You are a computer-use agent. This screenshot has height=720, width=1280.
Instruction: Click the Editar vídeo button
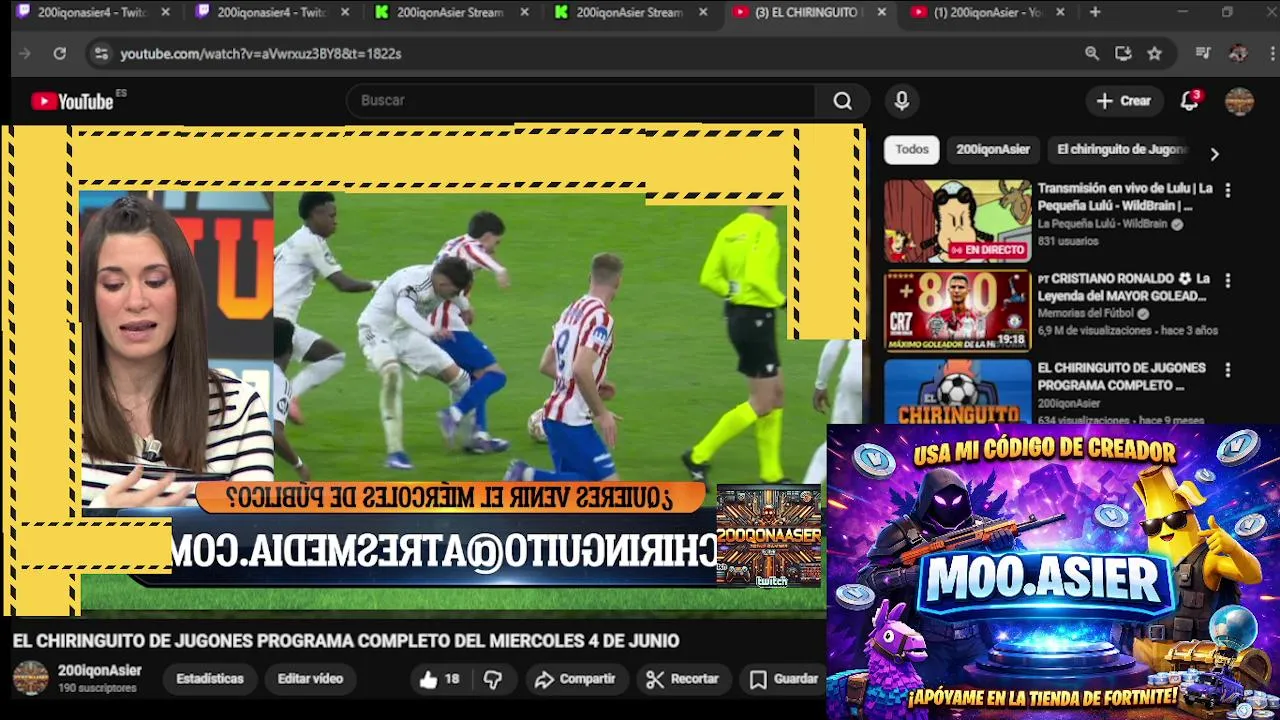coord(310,679)
